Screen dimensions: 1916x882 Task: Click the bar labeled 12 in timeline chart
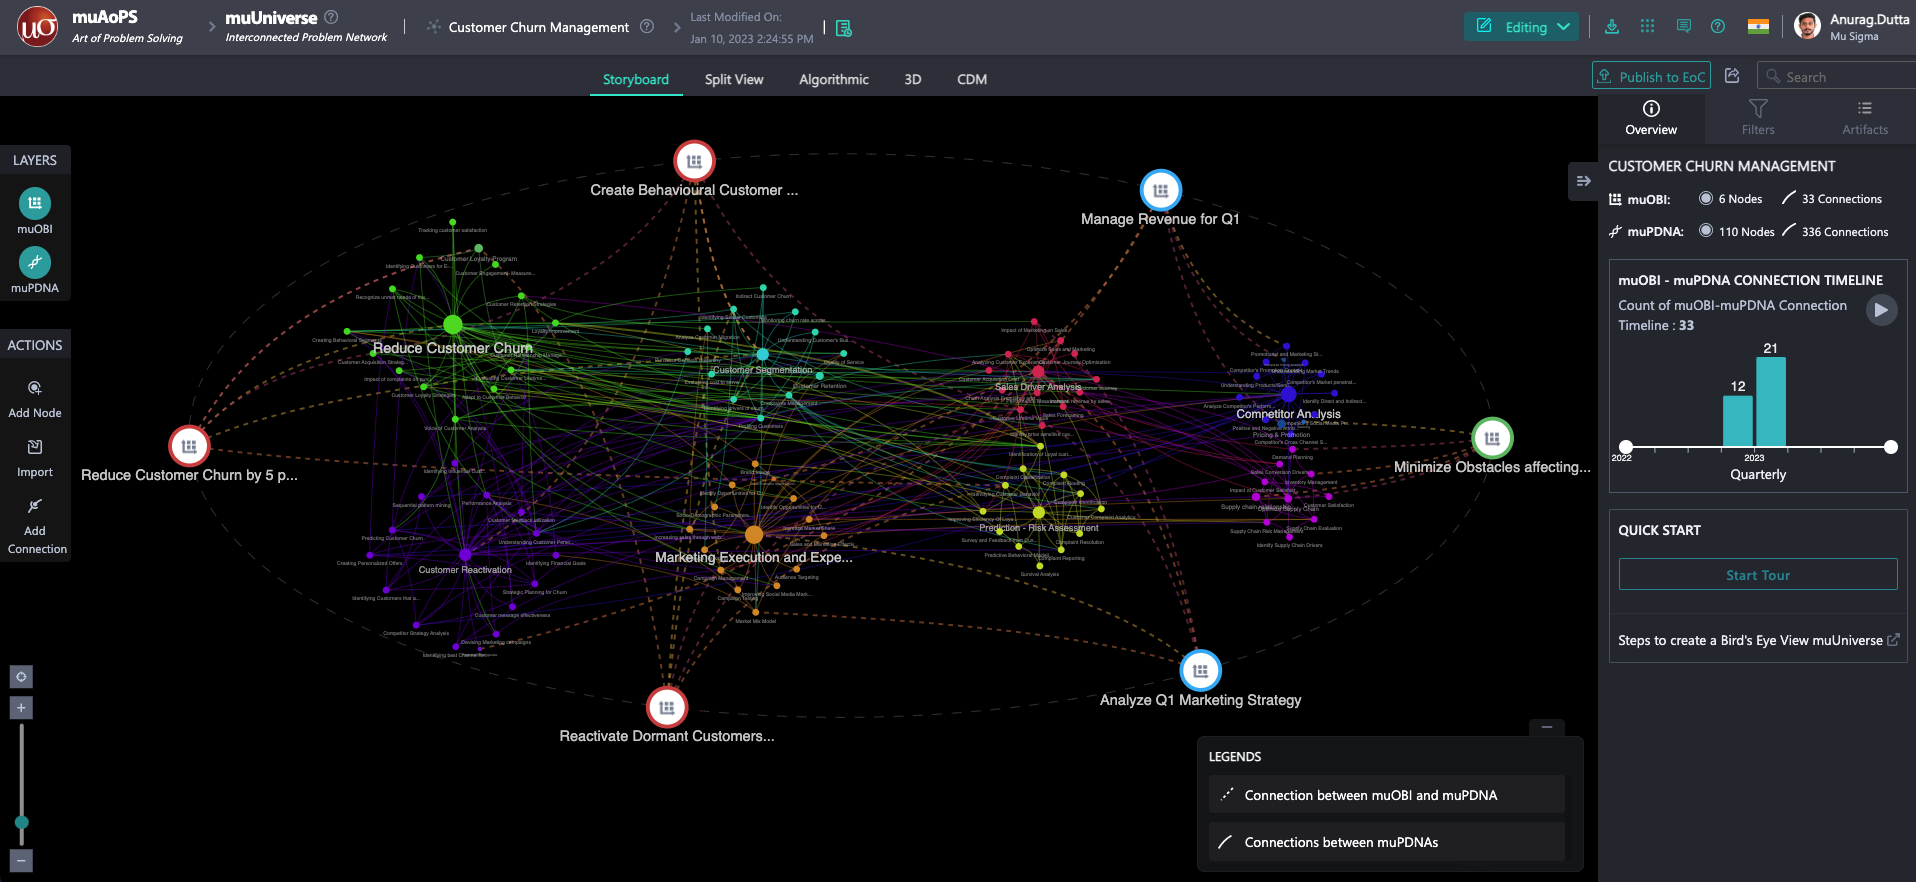click(1738, 421)
